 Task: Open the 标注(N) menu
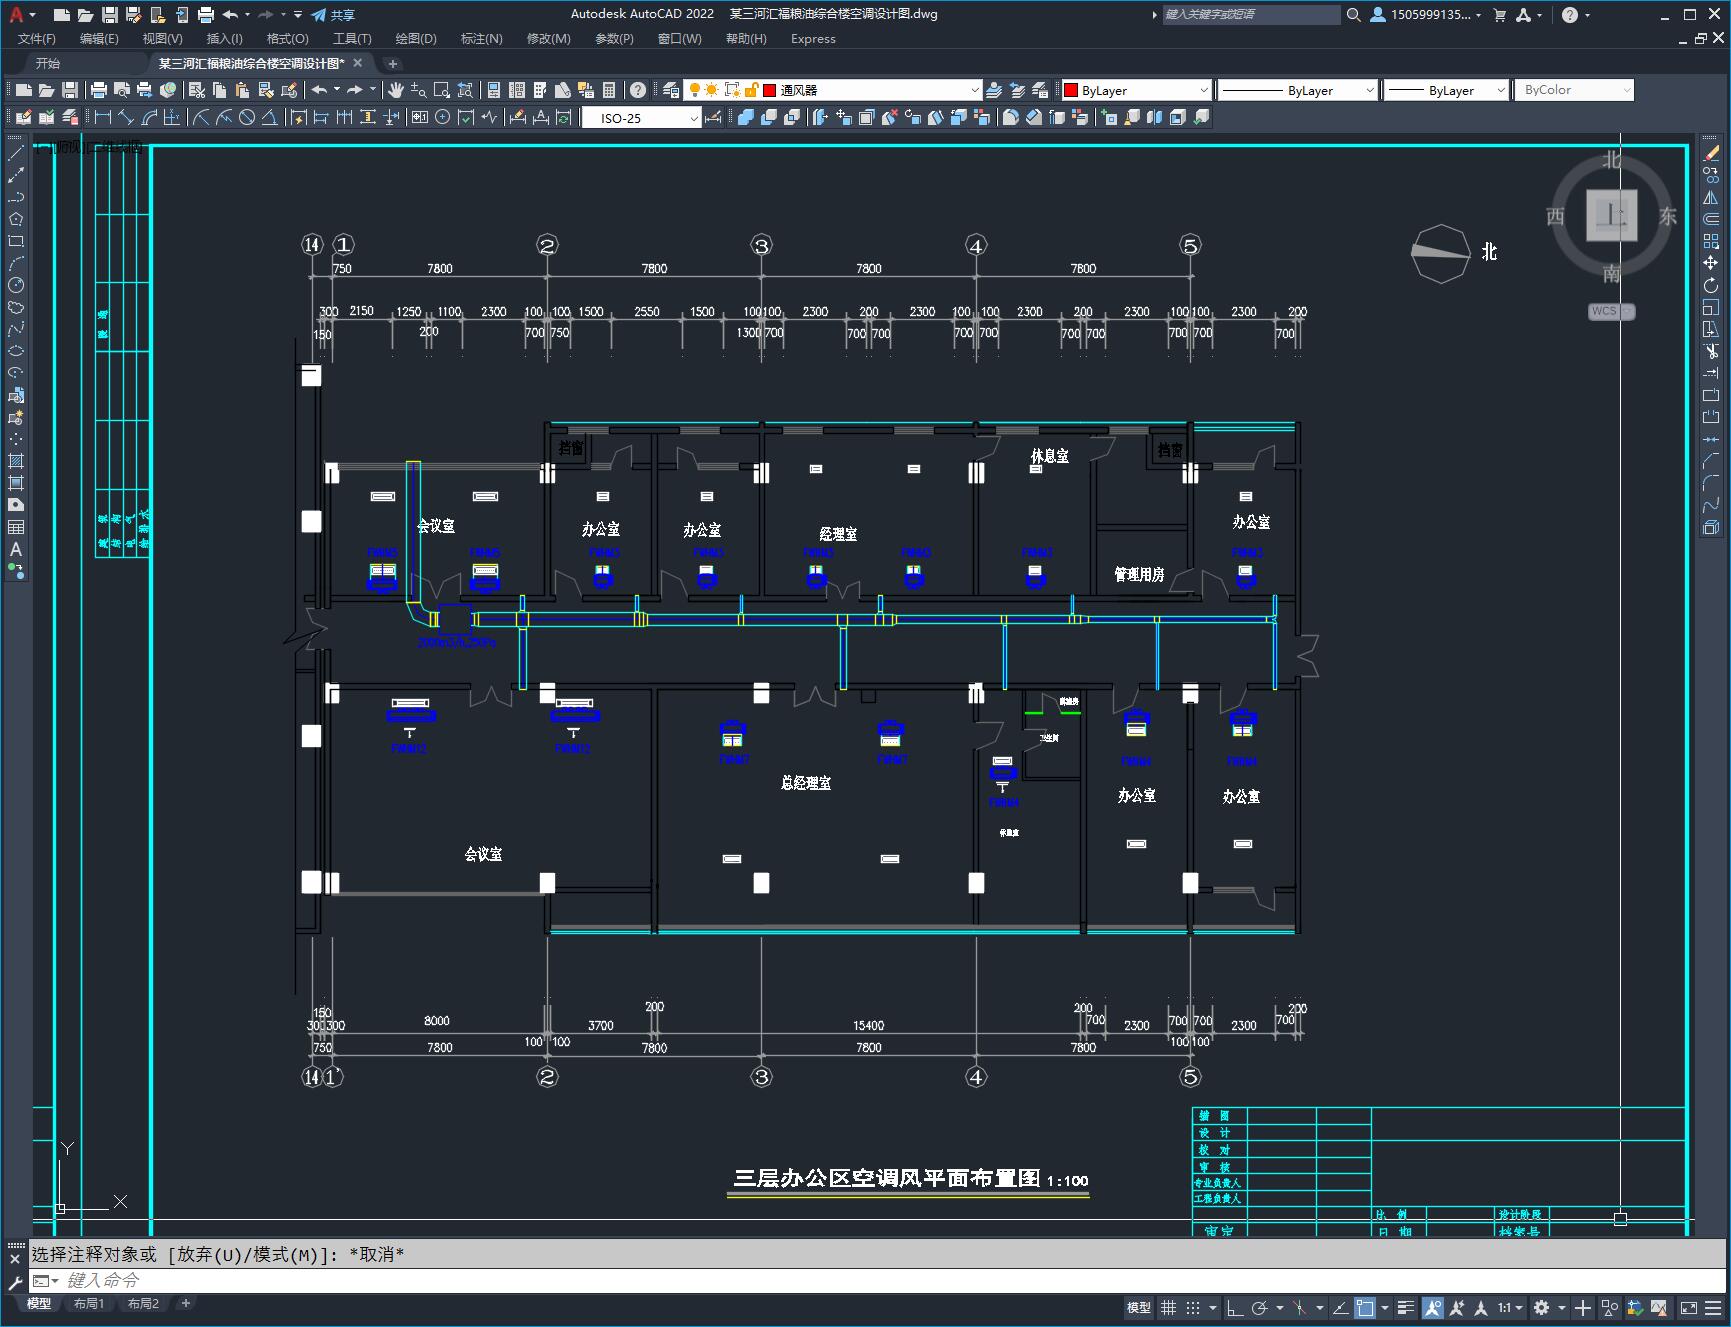(x=481, y=39)
